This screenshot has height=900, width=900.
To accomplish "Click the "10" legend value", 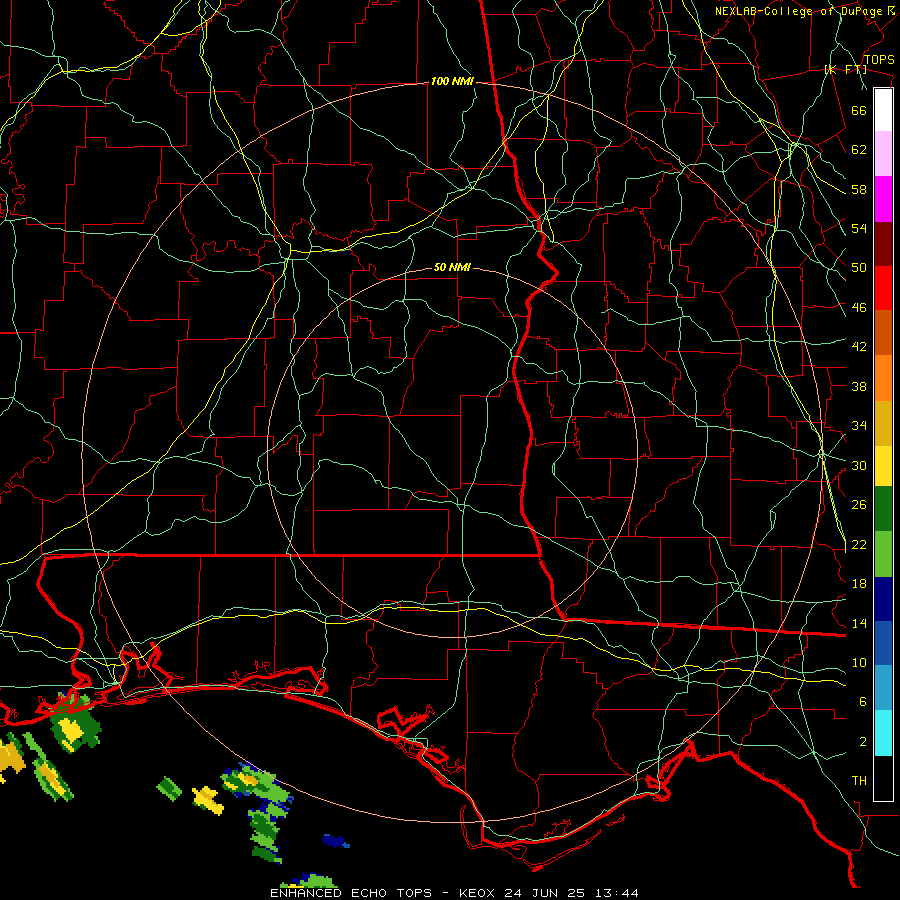I will 859,663.
